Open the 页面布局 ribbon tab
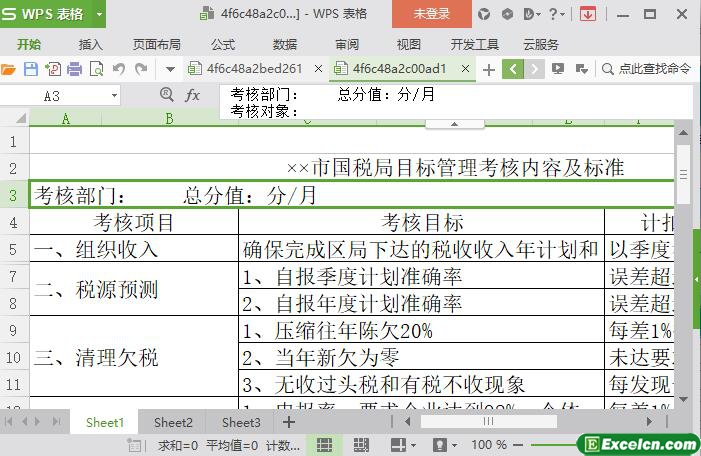The image size is (701, 456). point(157,44)
